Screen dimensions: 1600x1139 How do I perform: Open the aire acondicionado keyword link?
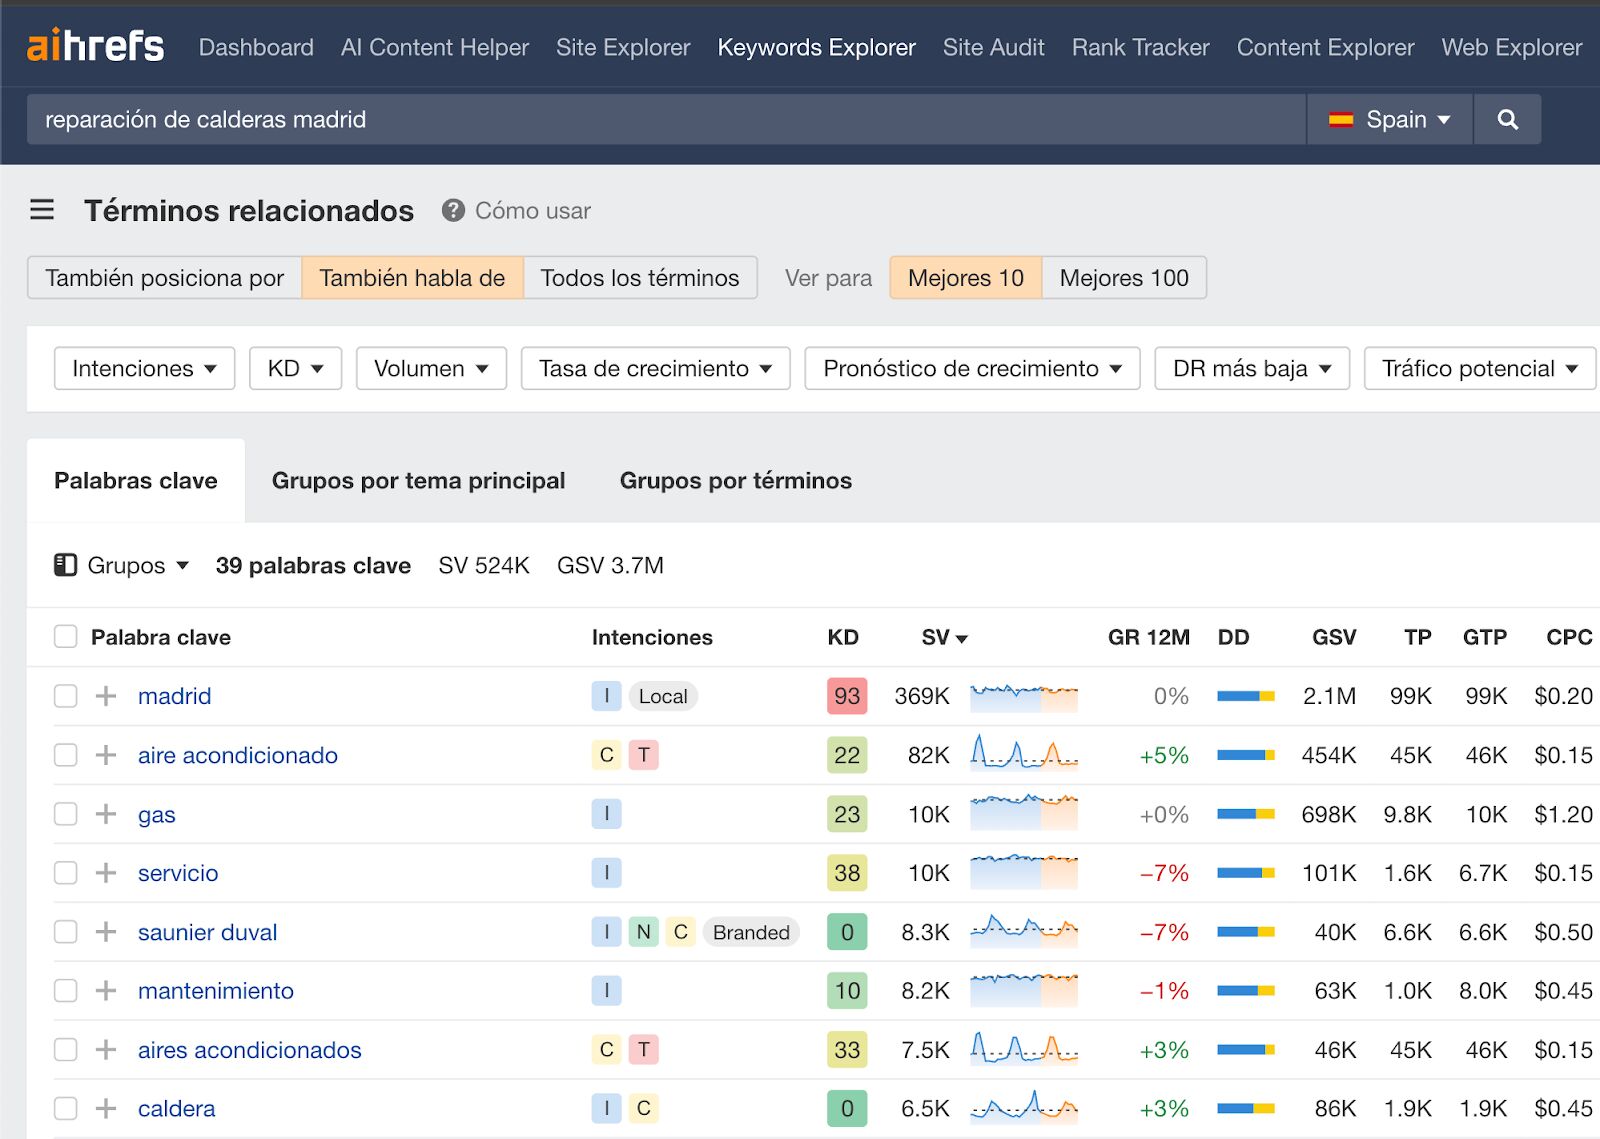[237, 755]
